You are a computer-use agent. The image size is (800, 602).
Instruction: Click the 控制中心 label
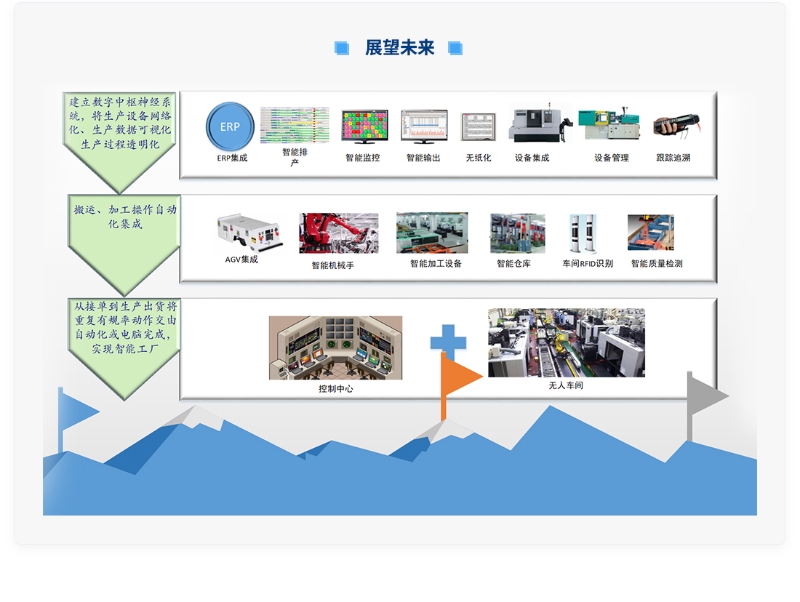335,389
